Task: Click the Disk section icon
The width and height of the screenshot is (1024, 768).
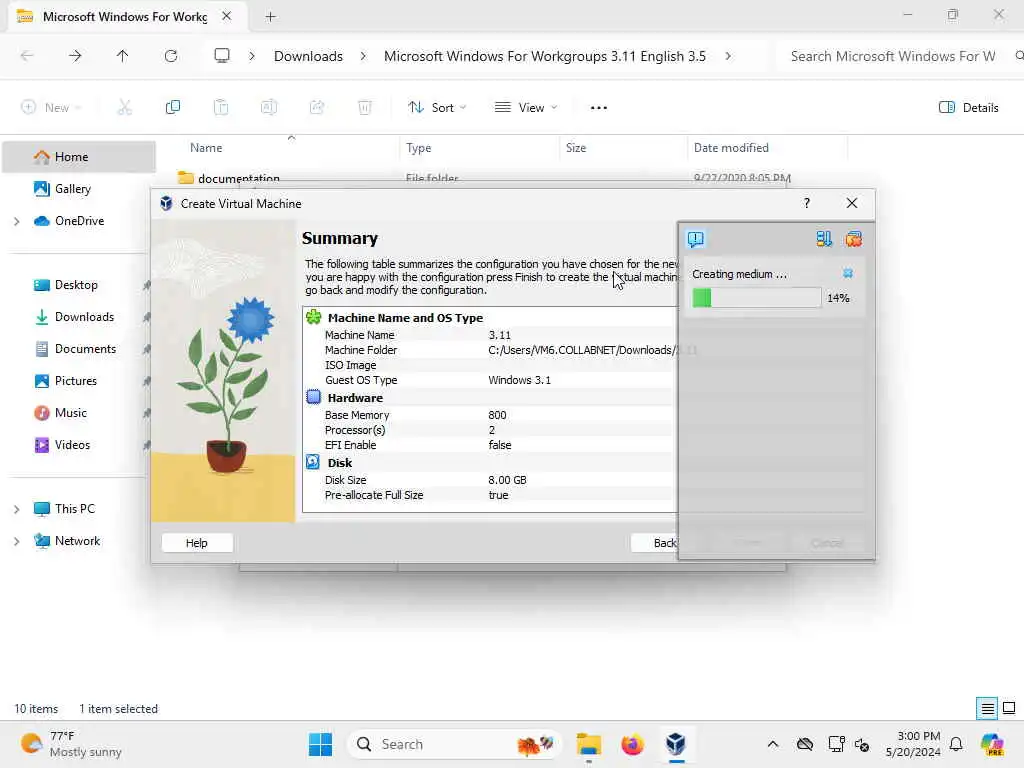Action: coord(313,462)
